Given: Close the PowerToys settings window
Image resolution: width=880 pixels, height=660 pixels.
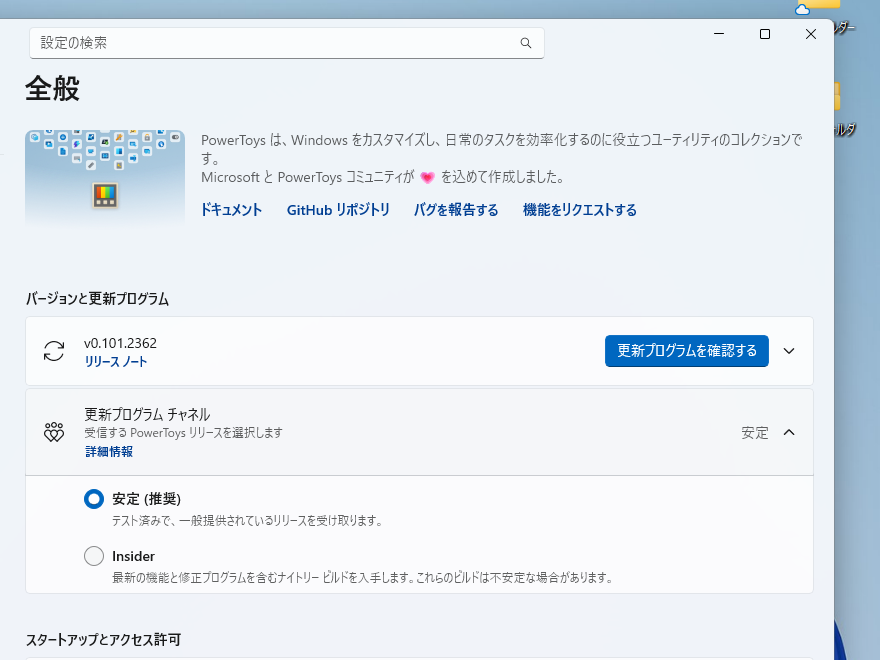Looking at the screenshot, I should point(810,34).
